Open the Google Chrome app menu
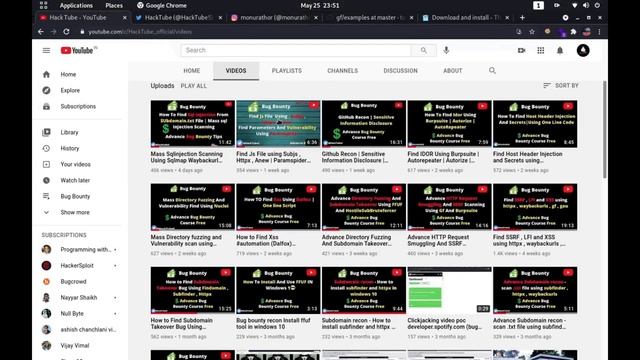The width and height of the screenshot is (640, 360). click(x=162, y=5)
